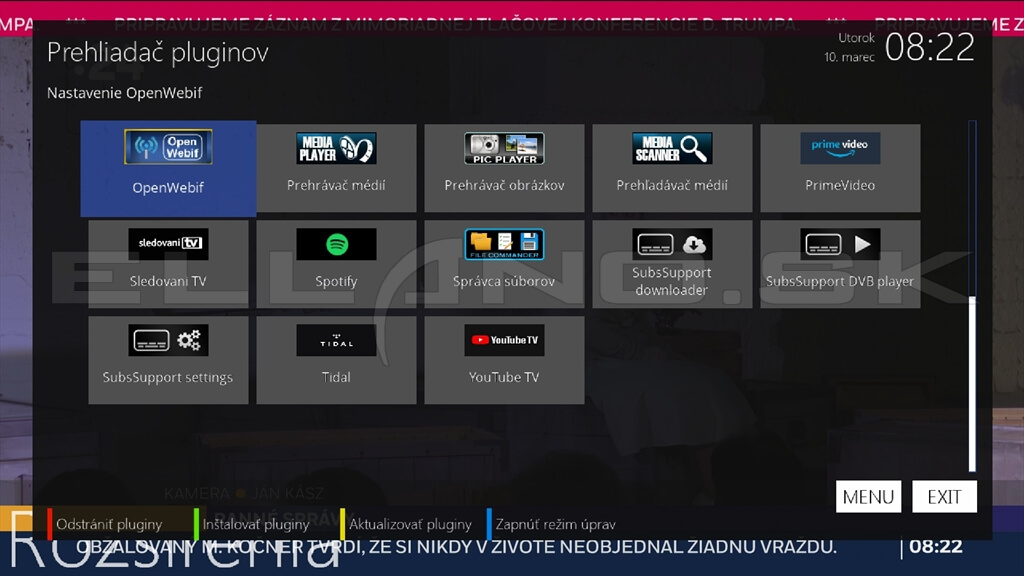Image resolution: width=1024 pixels, height=576 pixels.
Task: Select yellow Aktualizovať pluginy option
Action: pyautogui.click(x=410, y=524)
